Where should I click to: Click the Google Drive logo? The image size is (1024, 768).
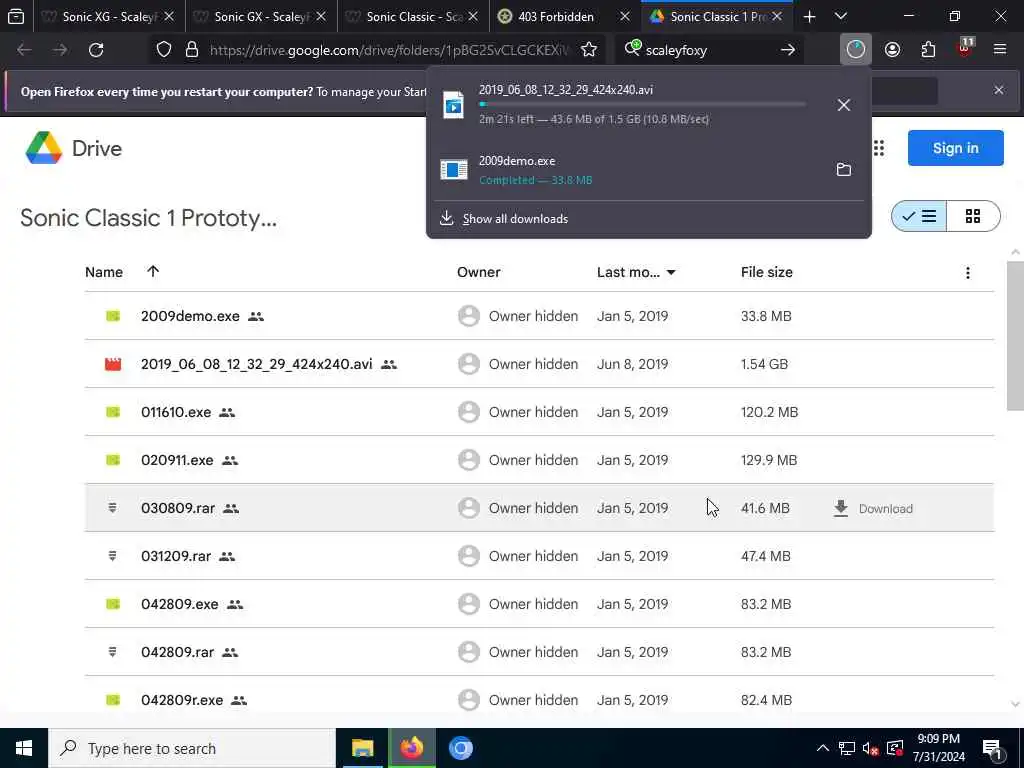click(44, 148)
